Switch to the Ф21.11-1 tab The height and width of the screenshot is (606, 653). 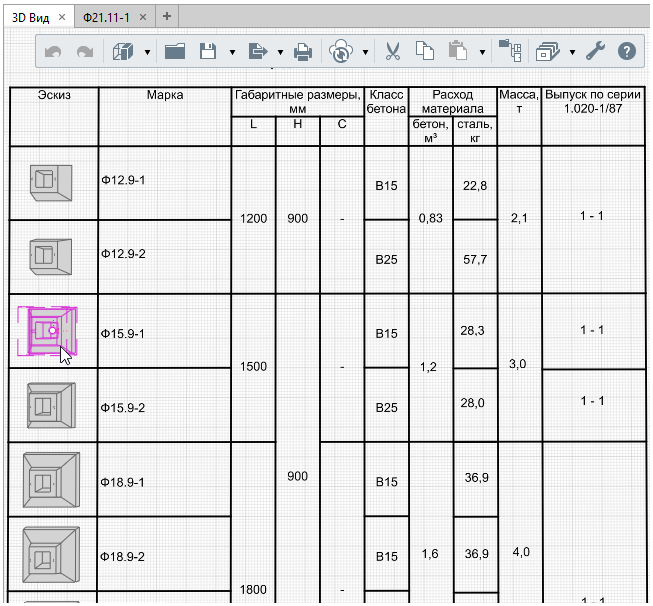106,17
